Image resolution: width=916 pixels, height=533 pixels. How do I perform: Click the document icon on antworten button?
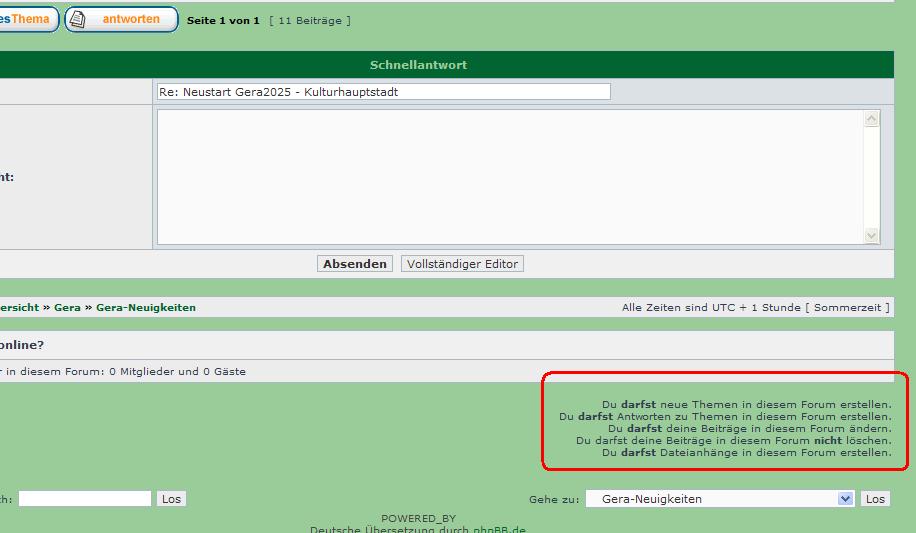[x=78, y=19]
